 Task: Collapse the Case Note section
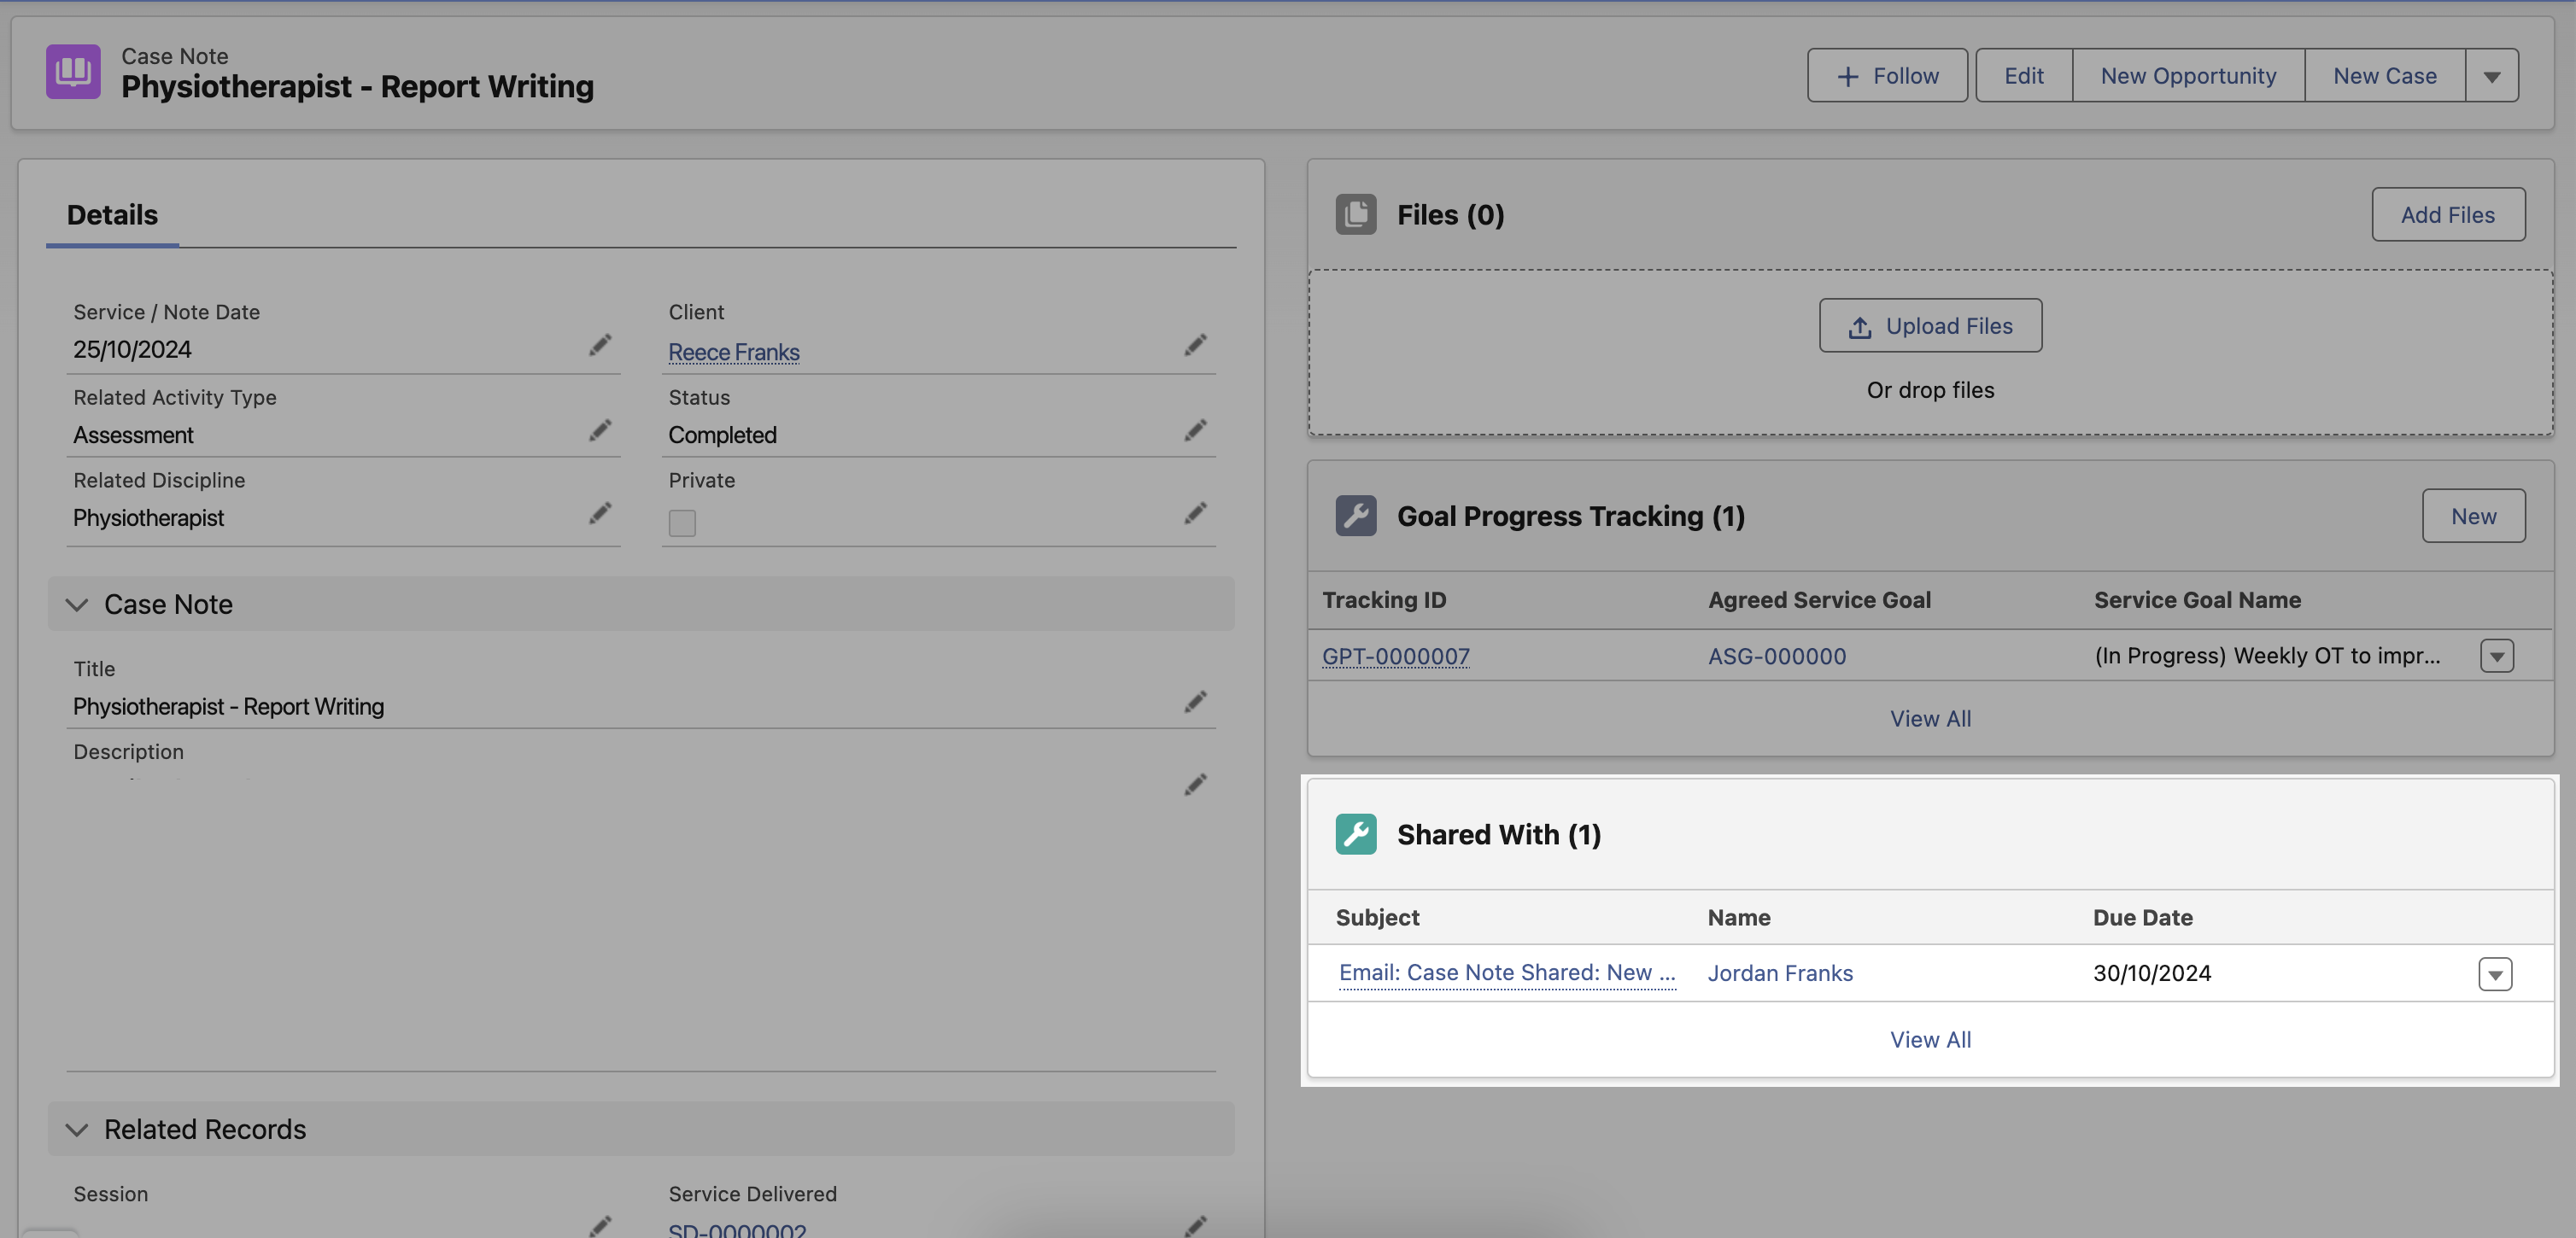pyautogui.click(x=77, y=605)
